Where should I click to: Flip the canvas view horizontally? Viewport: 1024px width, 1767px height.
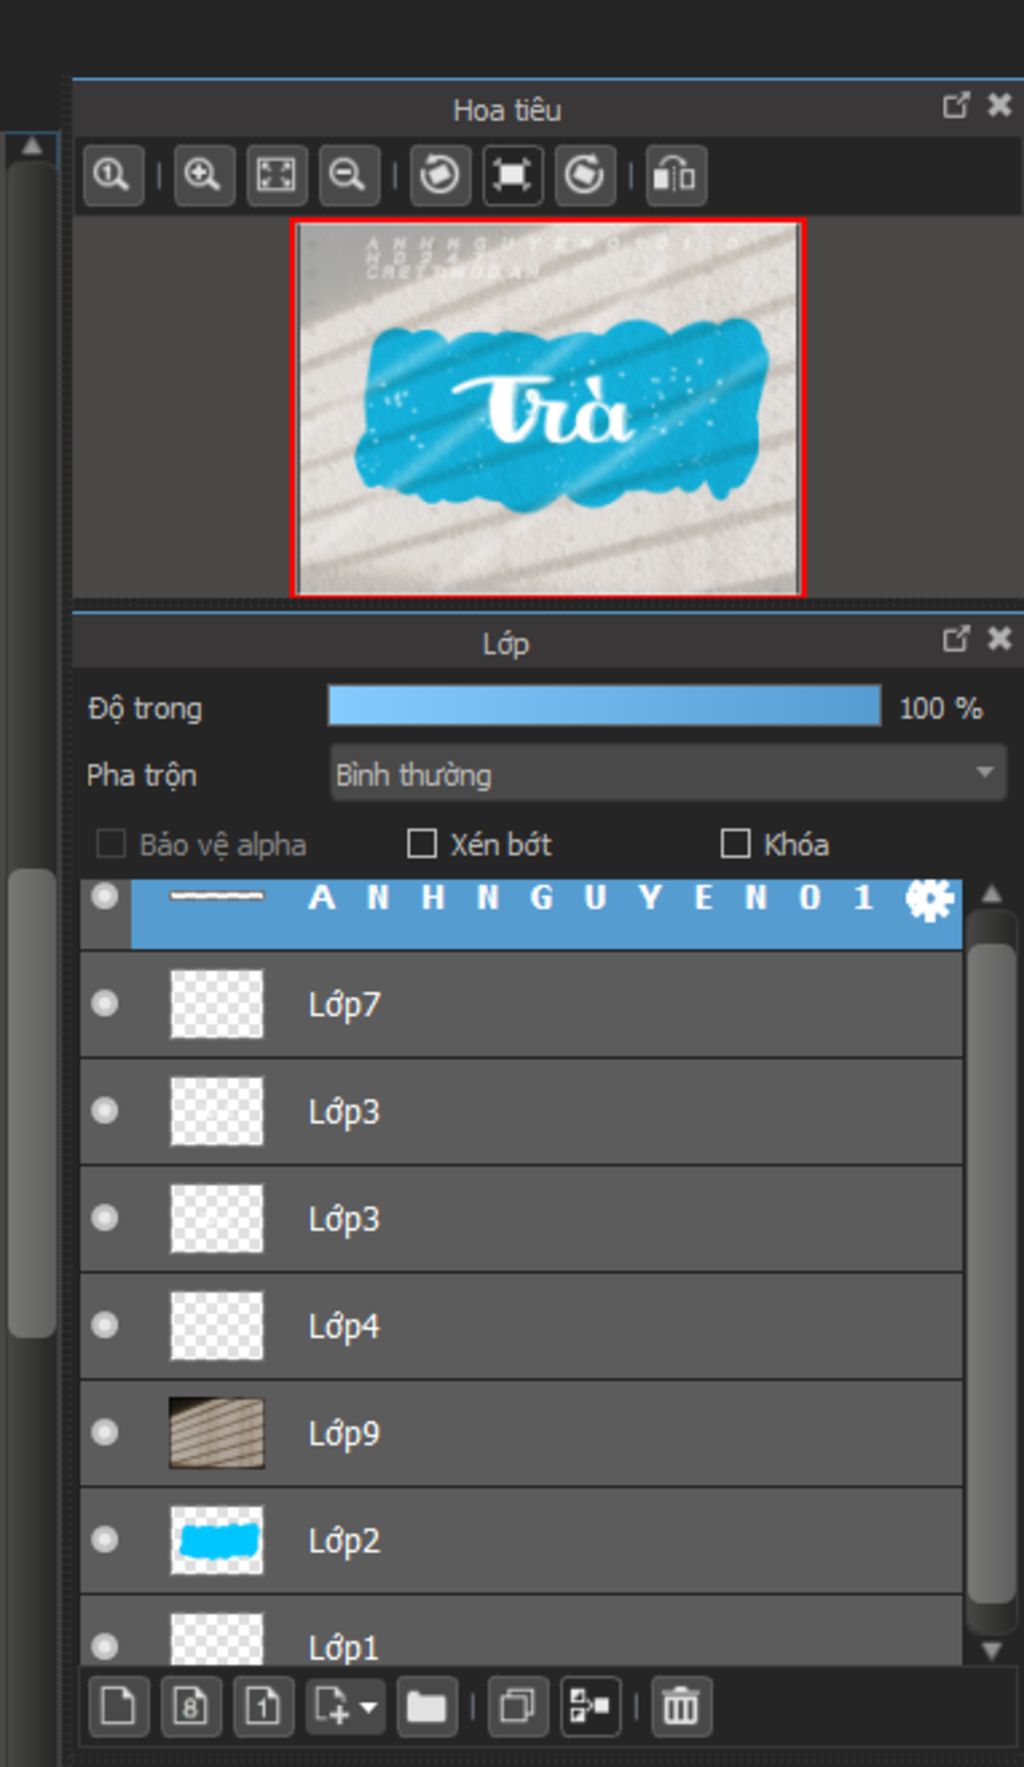pyautogui.click(x=675, y=176)
